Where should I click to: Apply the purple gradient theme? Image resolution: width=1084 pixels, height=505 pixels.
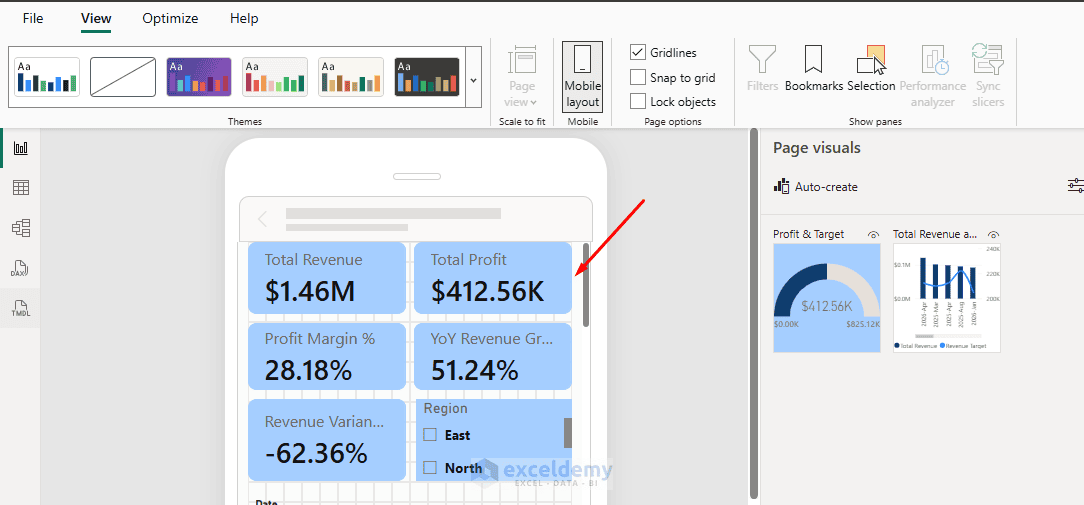pos(199,77)
